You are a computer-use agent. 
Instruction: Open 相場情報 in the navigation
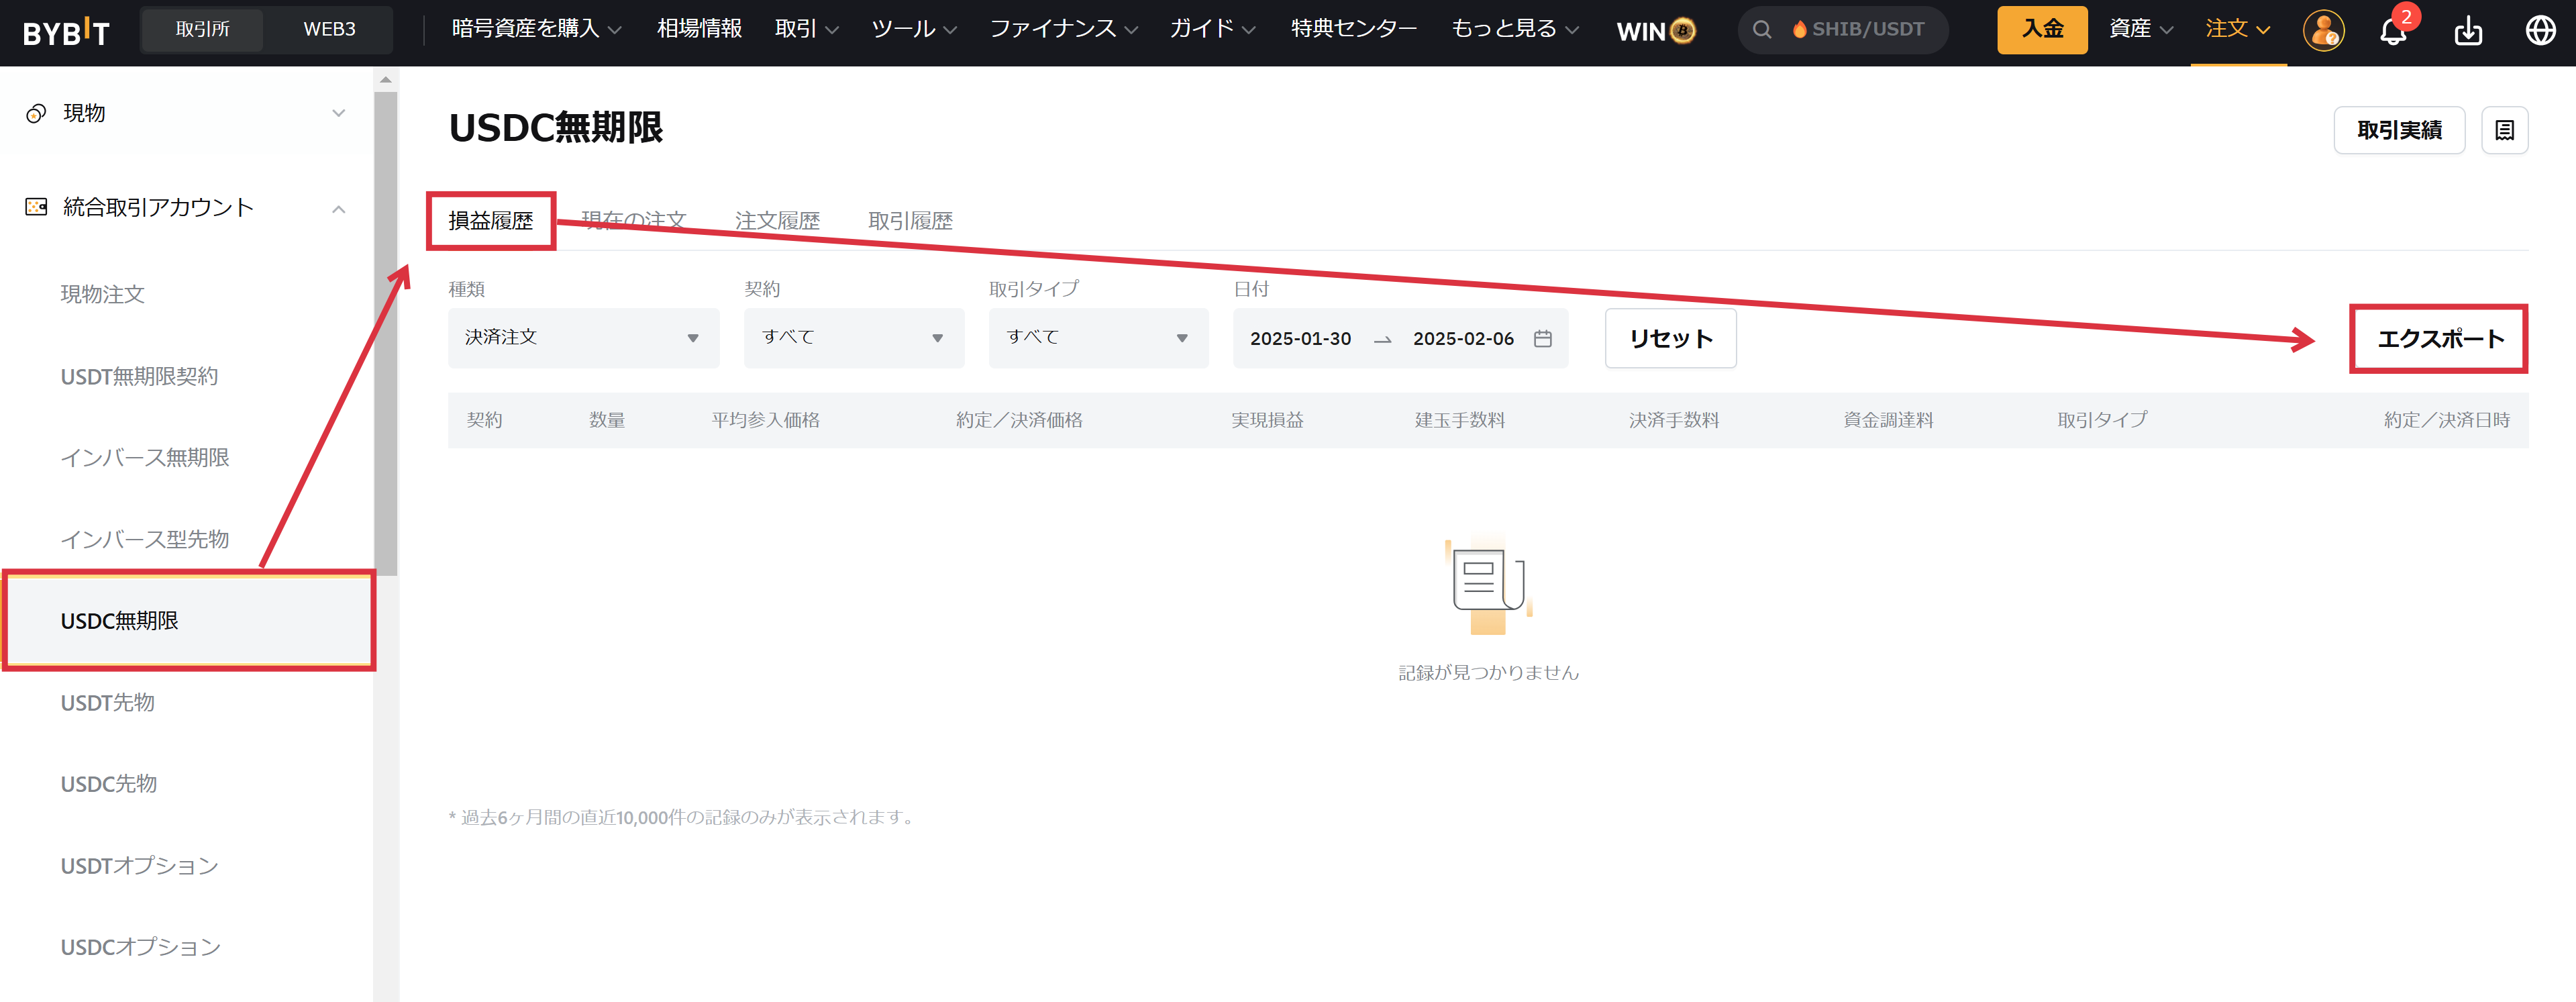click(x=699, y=29)
